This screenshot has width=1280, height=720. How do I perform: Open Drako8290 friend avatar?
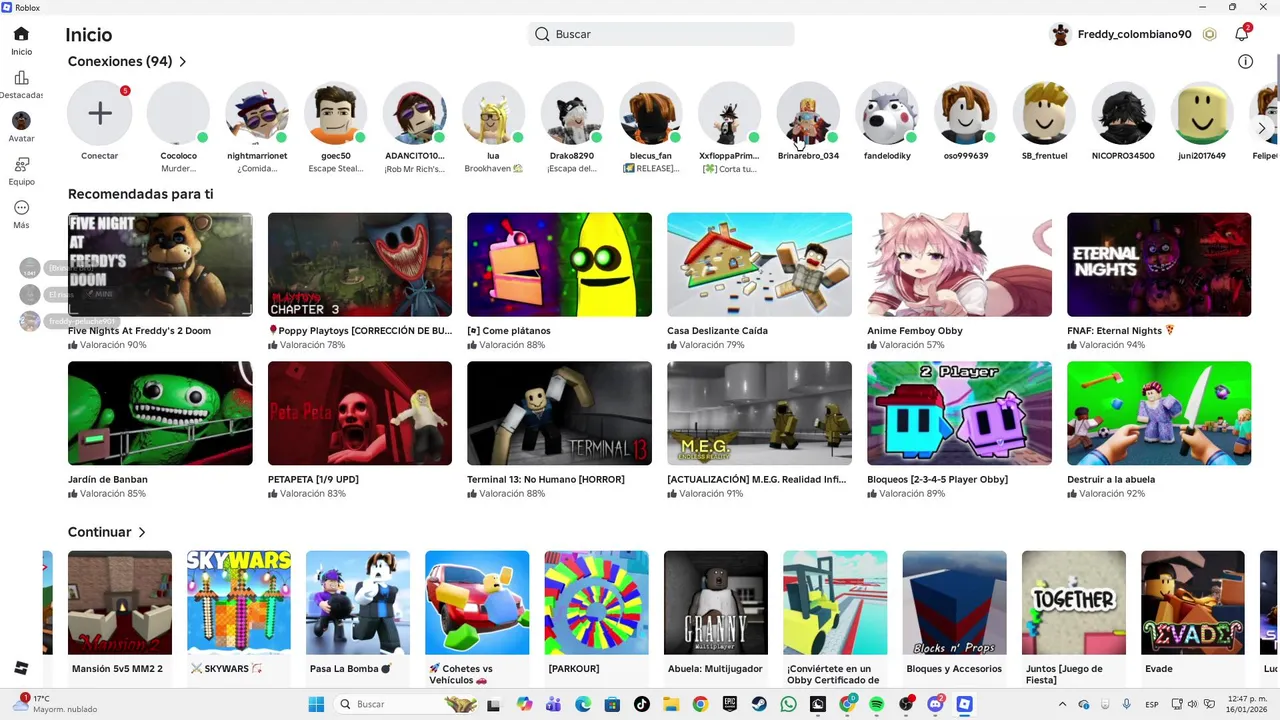point(572,113)
